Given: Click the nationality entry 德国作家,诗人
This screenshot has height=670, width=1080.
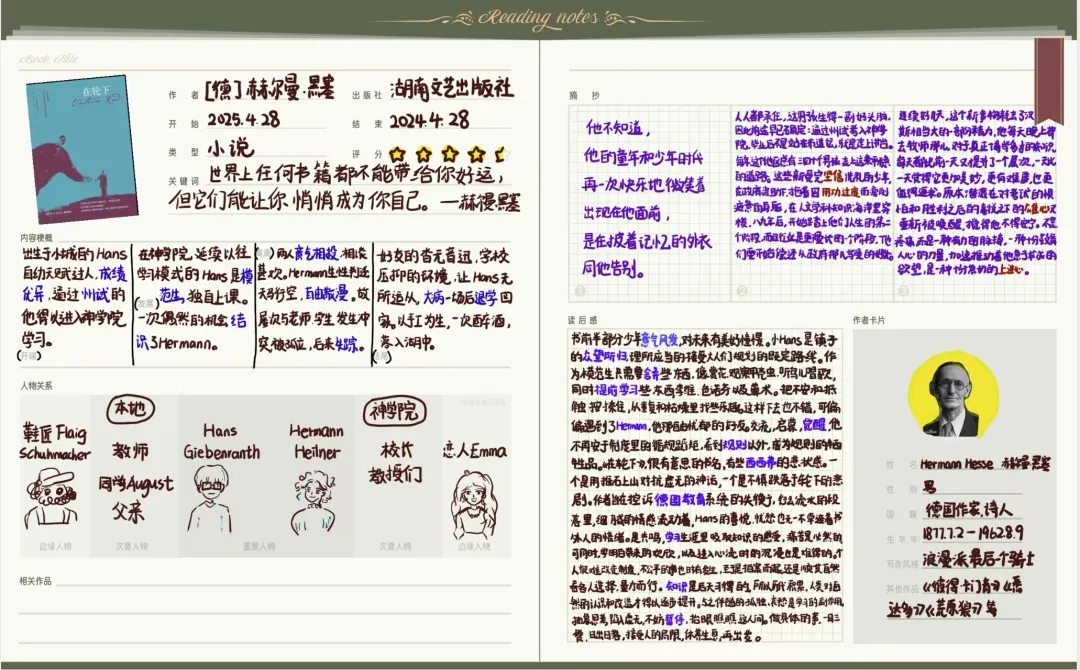Looking at the screenshot, I should tap(968, 510).
